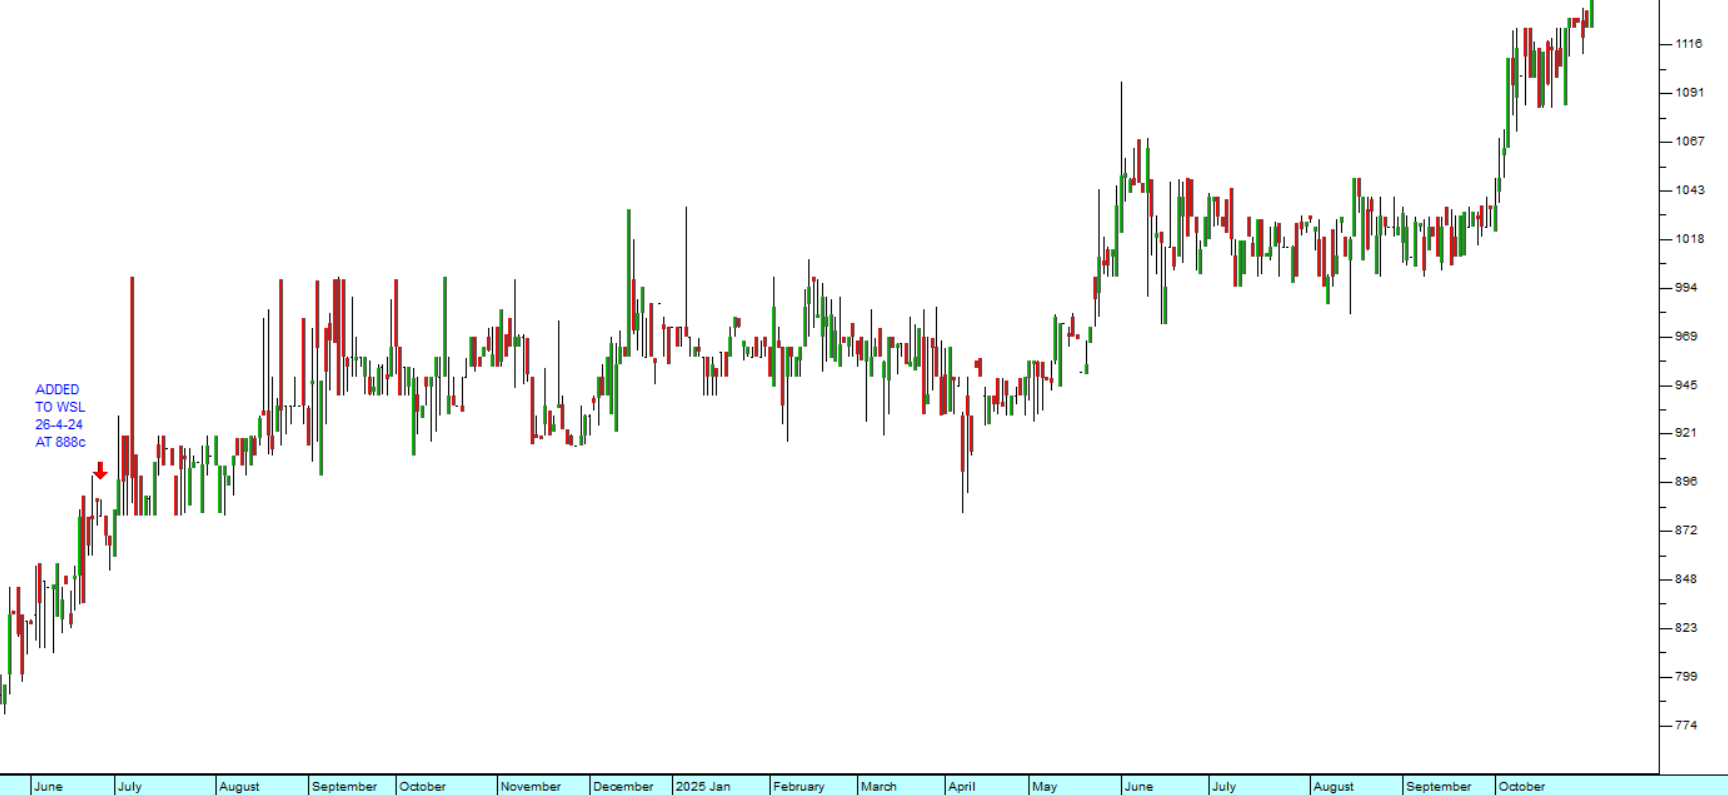Select the 945 price axis label
The height and width of the screenshot is (795, 1728).
(x=1686, y=385)
